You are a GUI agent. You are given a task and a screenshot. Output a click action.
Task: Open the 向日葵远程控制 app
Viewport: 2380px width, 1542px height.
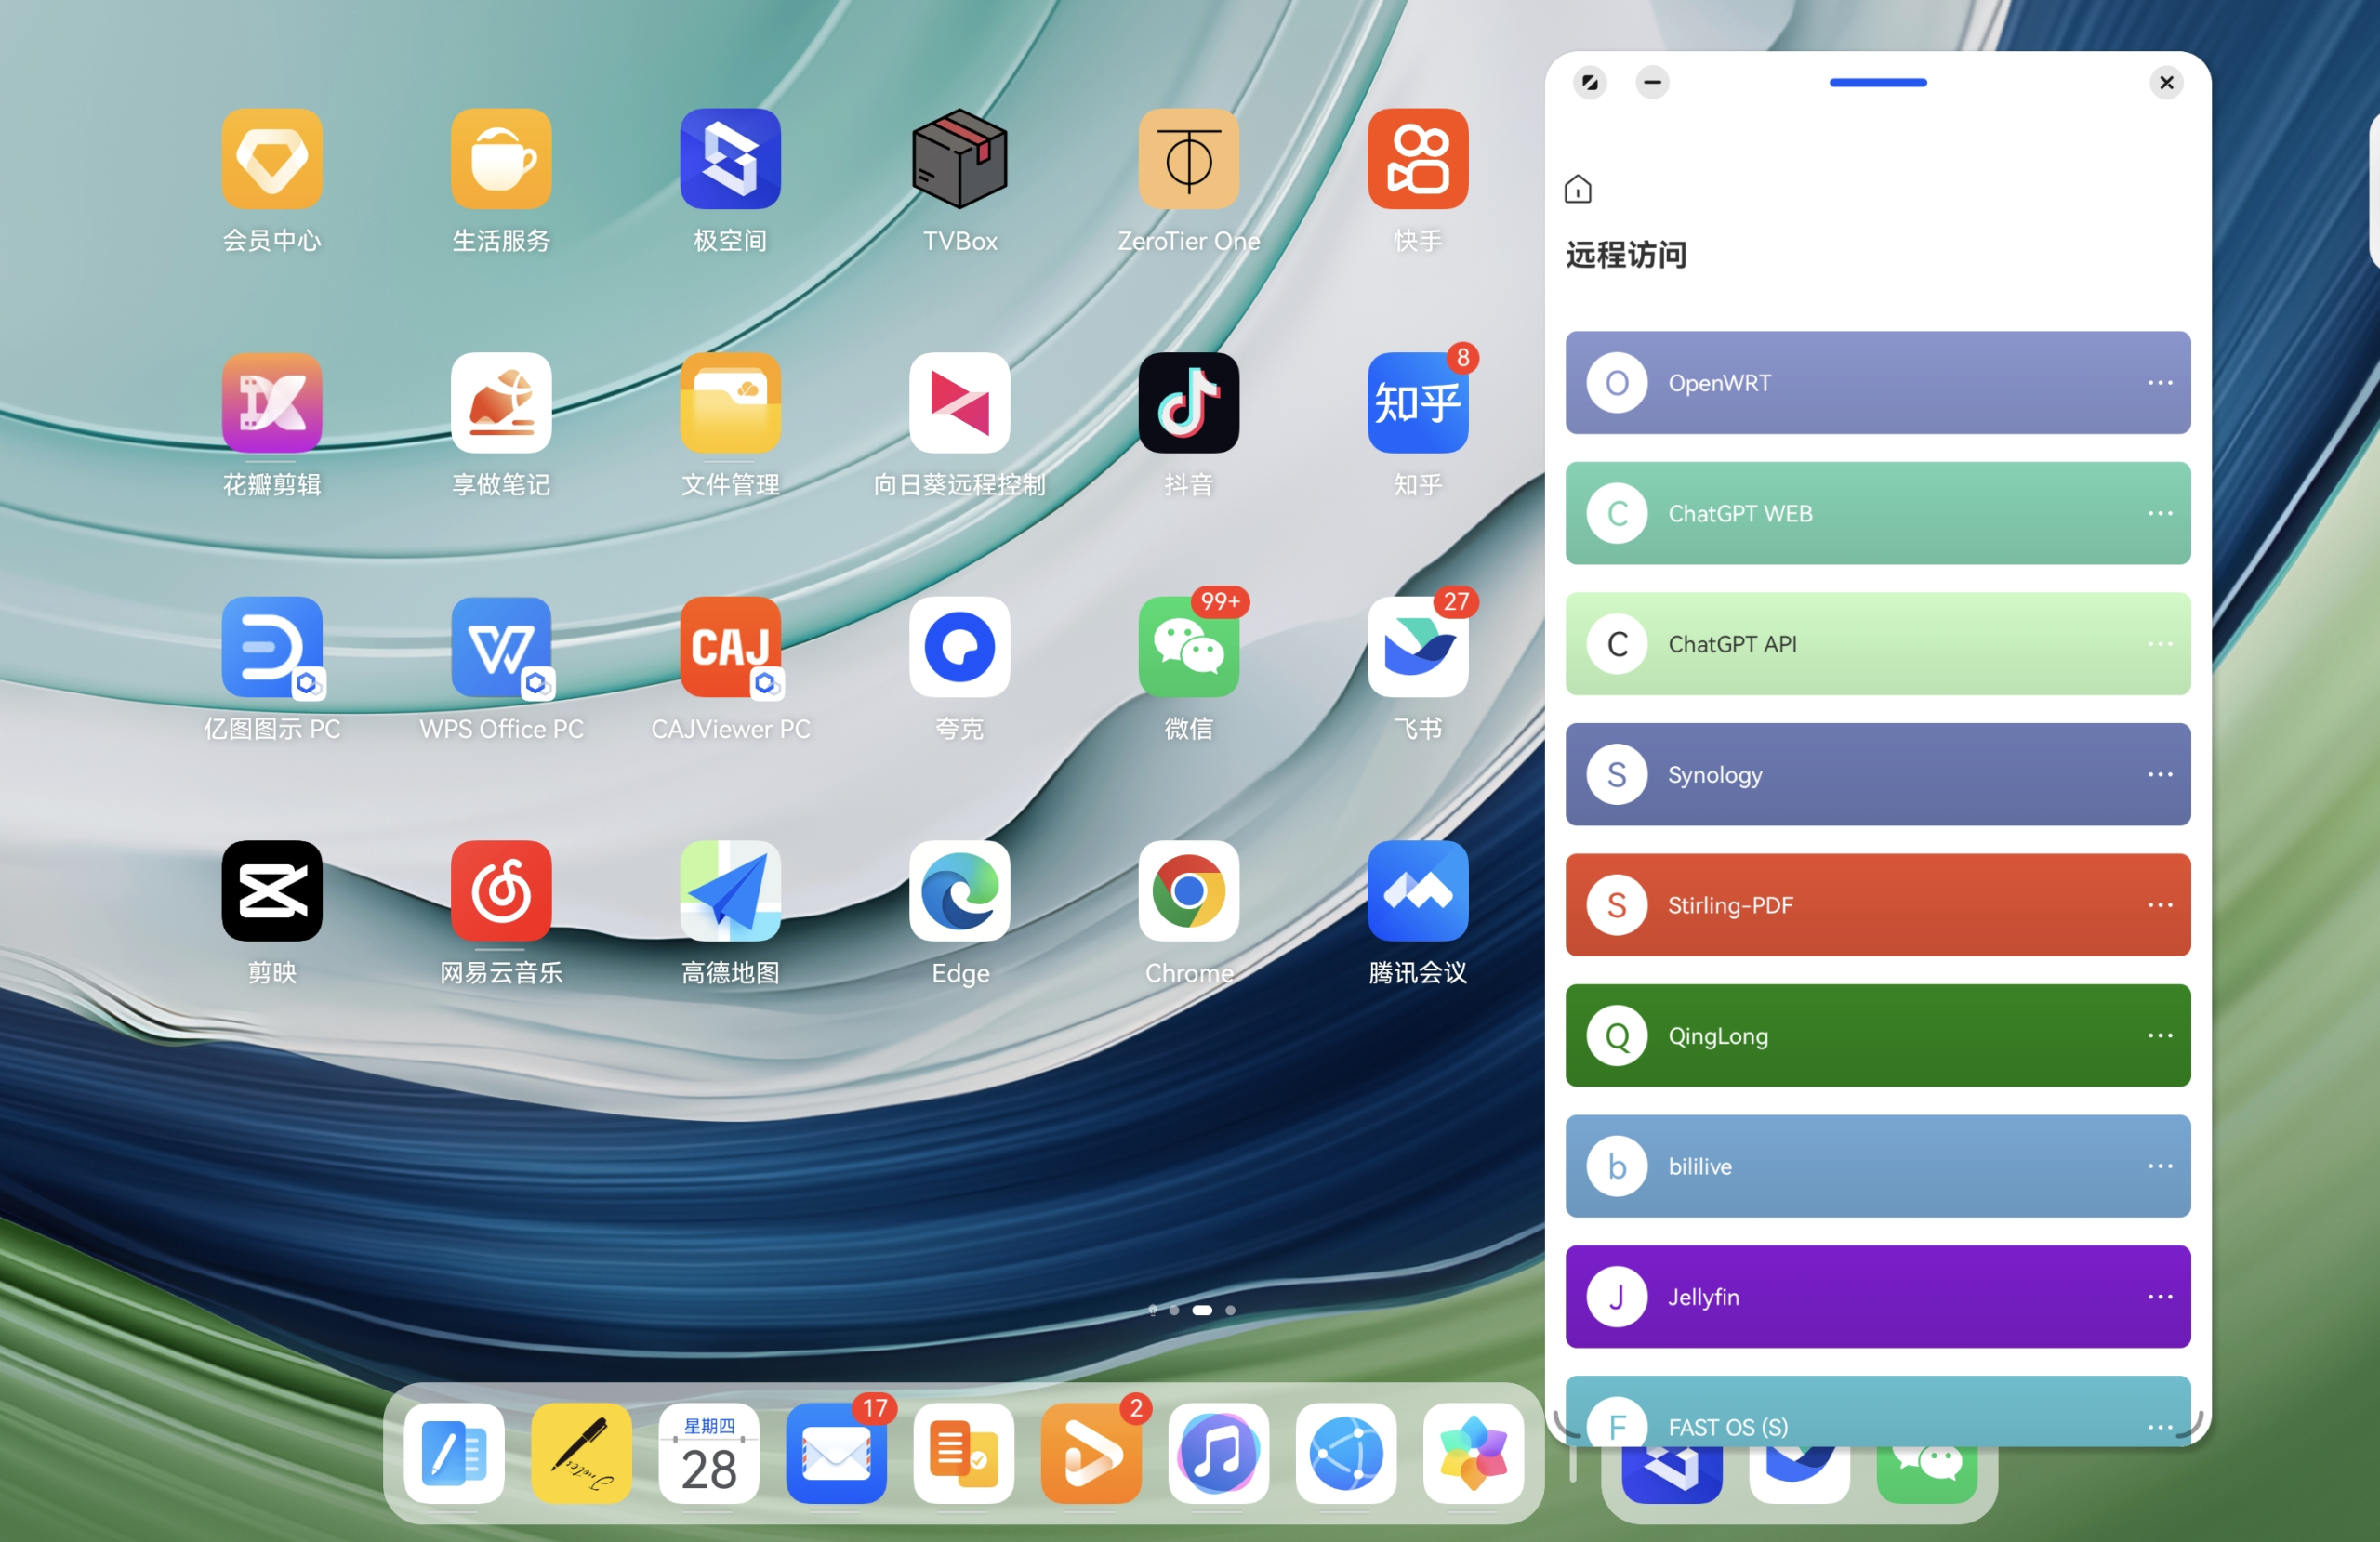coord(959,403)
